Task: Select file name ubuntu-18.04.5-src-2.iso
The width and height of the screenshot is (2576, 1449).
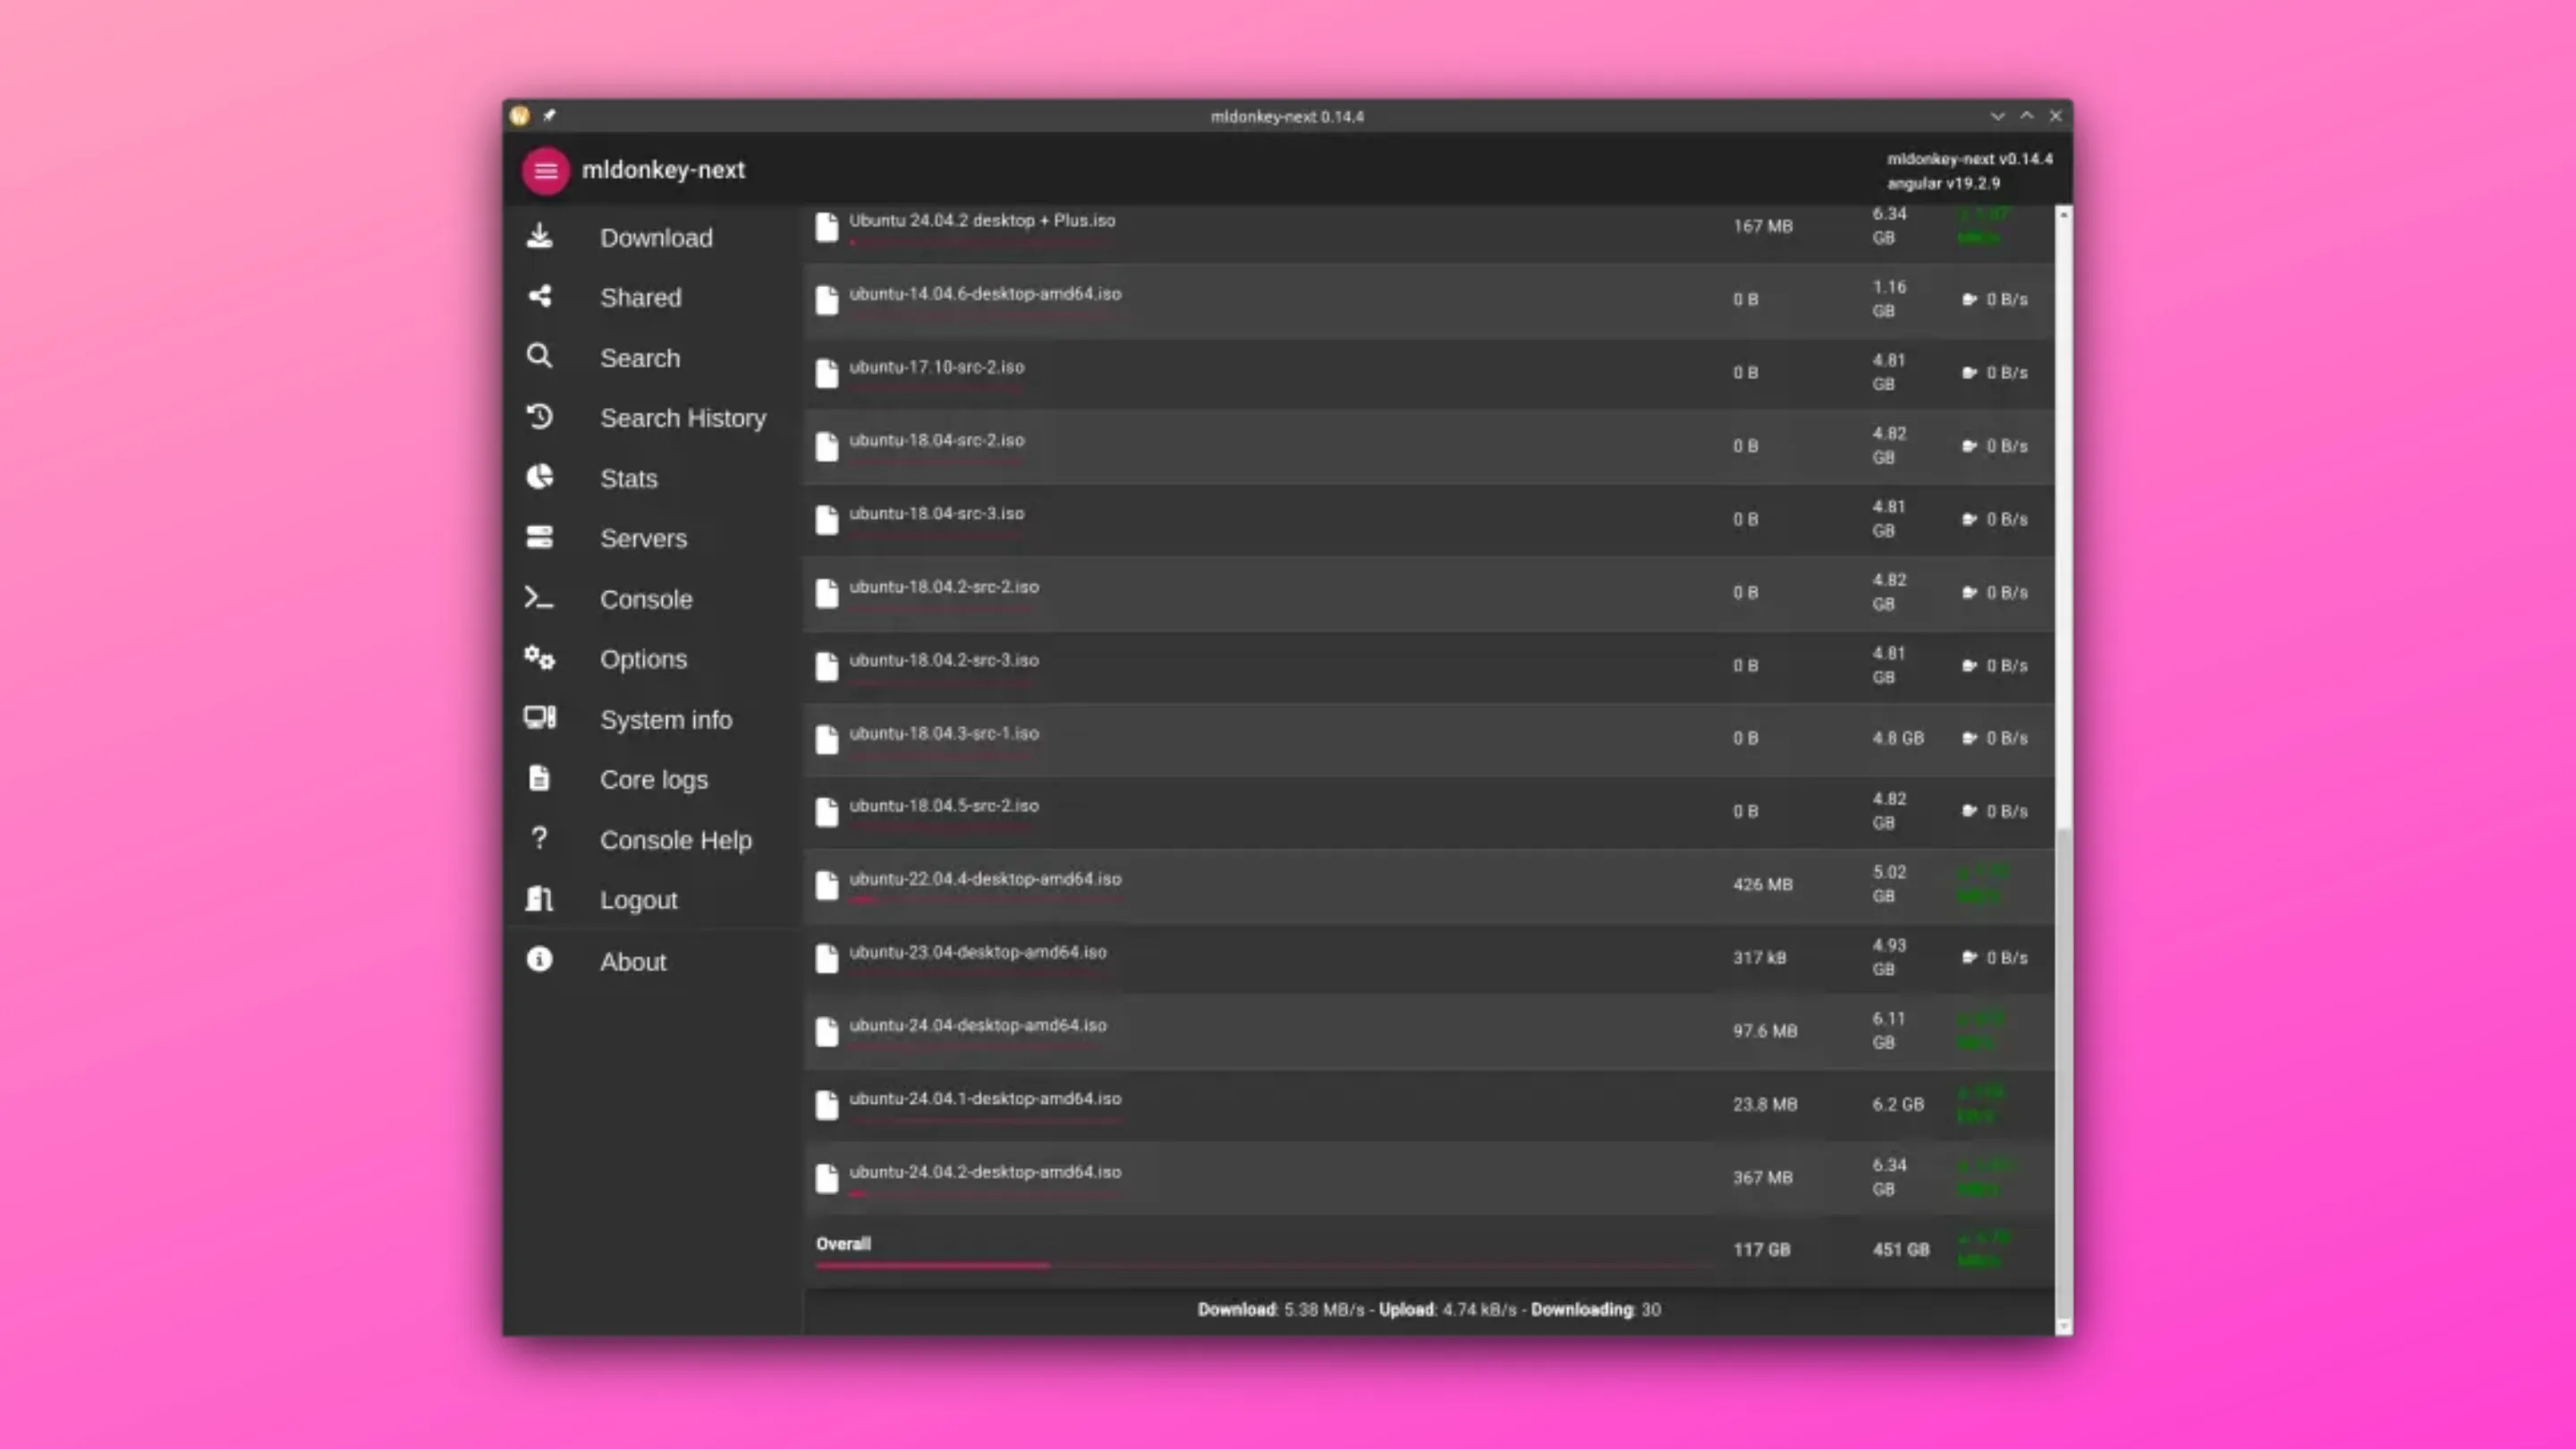Action: tap(944, 806)
